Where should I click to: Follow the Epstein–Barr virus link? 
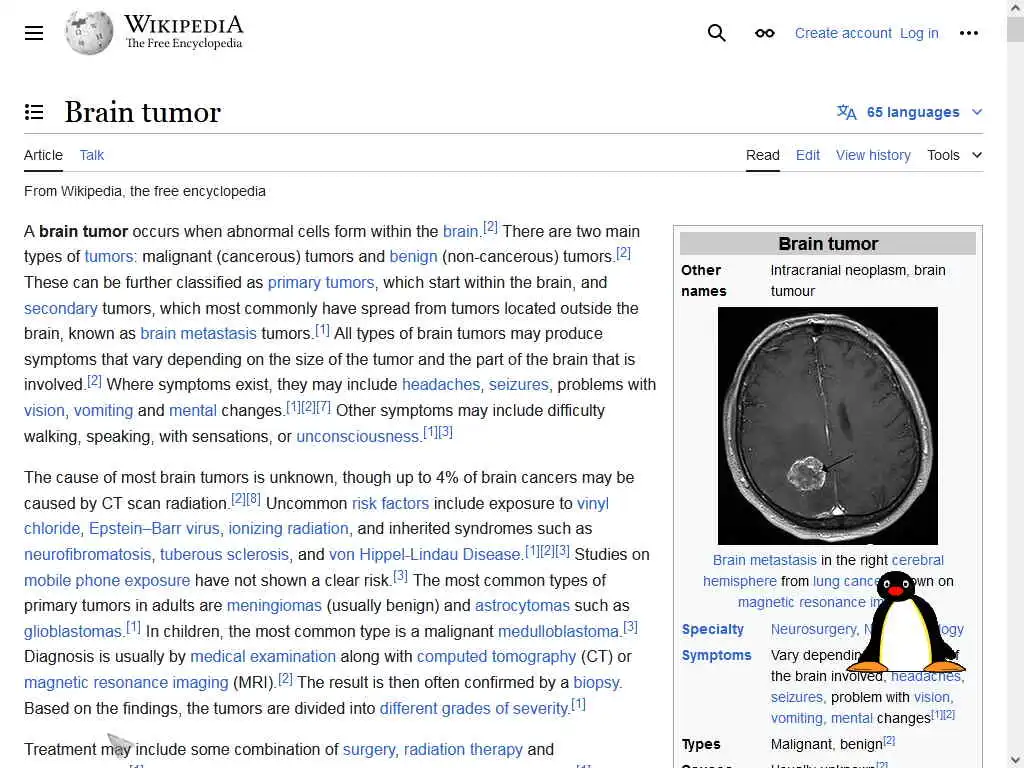click(155, 528)
